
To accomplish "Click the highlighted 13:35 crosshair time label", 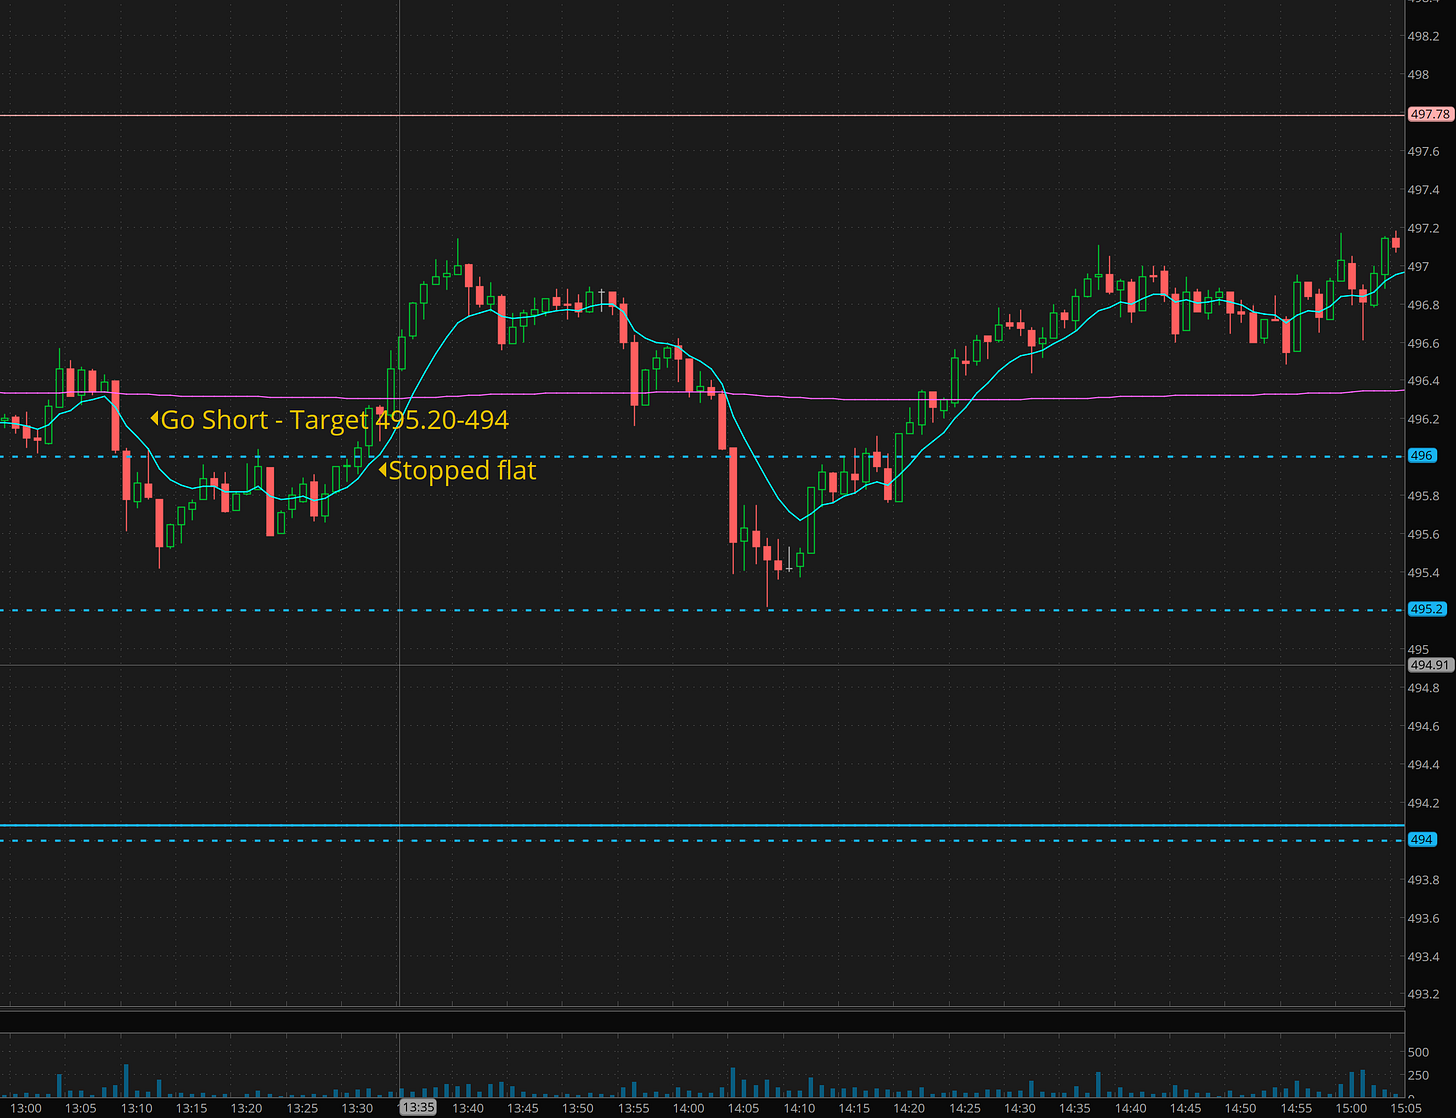I will [x=418, y=1107].
